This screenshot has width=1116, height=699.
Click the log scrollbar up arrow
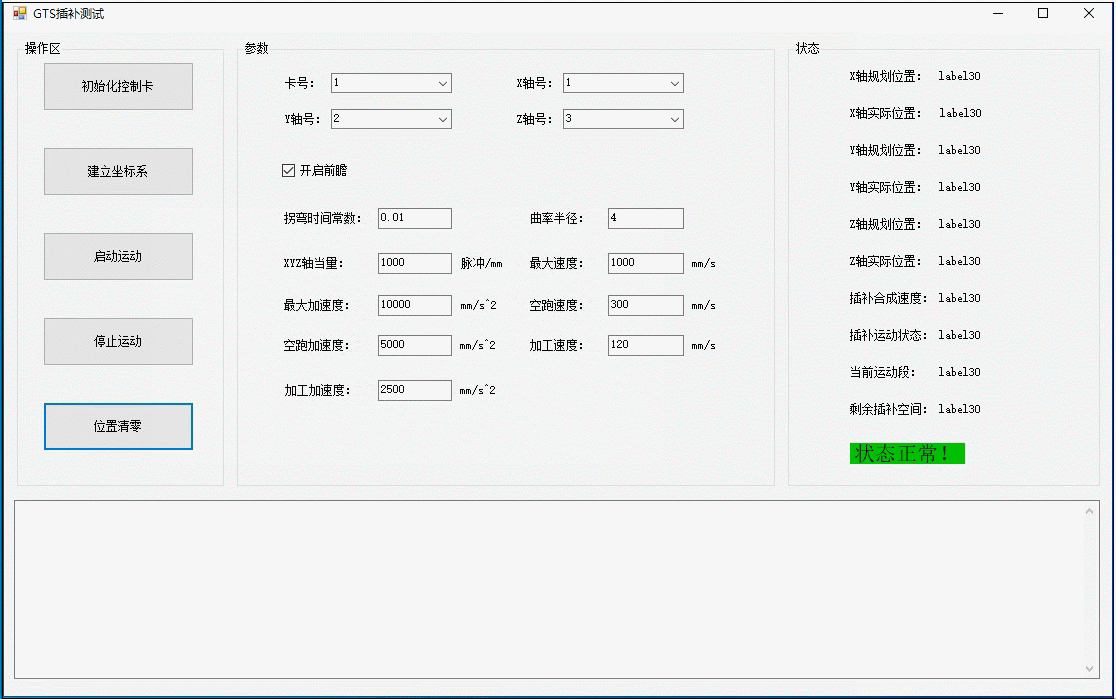click(x=1089, y=511)
